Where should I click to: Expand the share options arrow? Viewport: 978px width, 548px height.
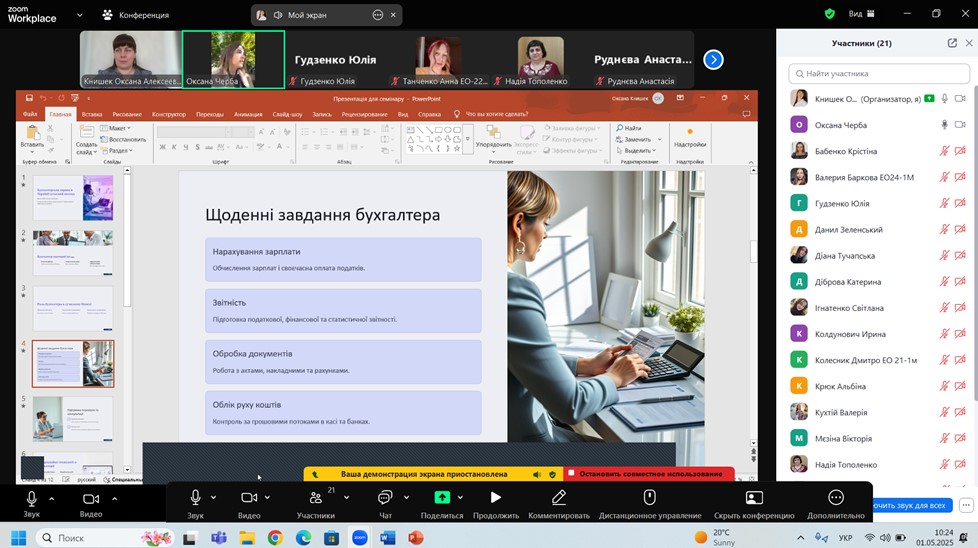point(460,498)
